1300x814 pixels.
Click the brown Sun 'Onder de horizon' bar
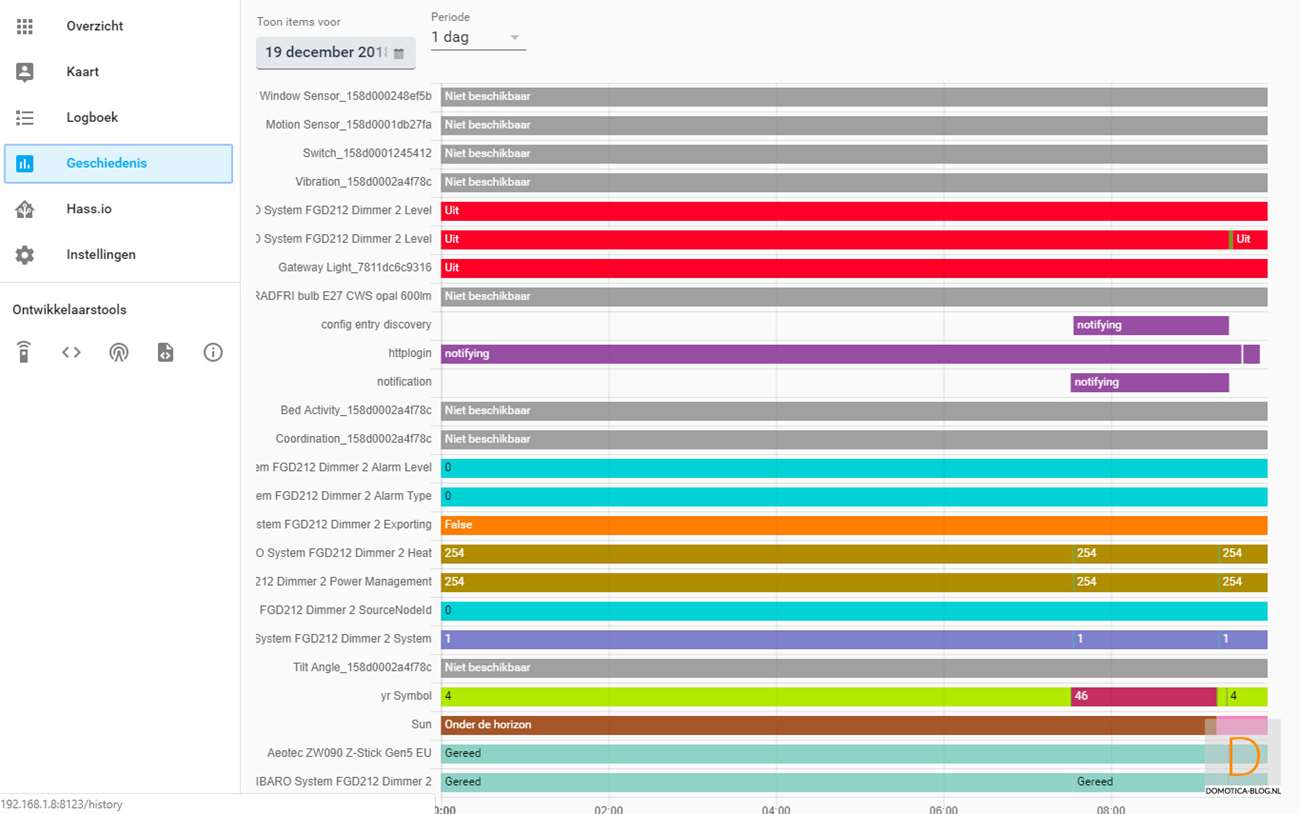pyautogui.click(x=820, y=725)
